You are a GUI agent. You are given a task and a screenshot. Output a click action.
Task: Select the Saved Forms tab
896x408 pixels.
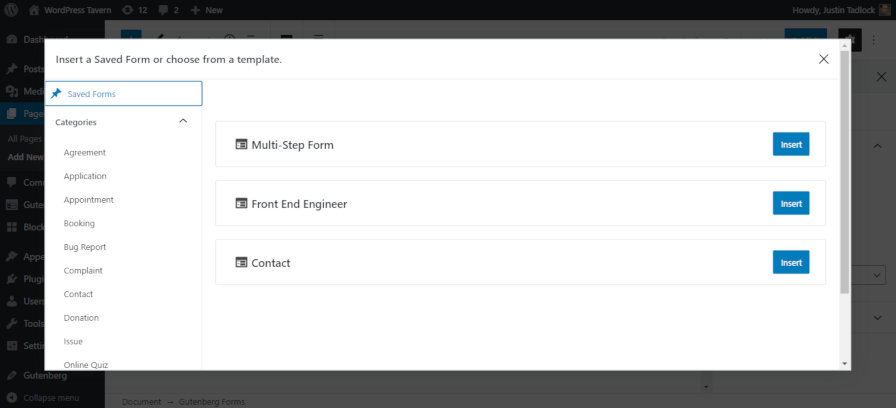coord(124,94)
